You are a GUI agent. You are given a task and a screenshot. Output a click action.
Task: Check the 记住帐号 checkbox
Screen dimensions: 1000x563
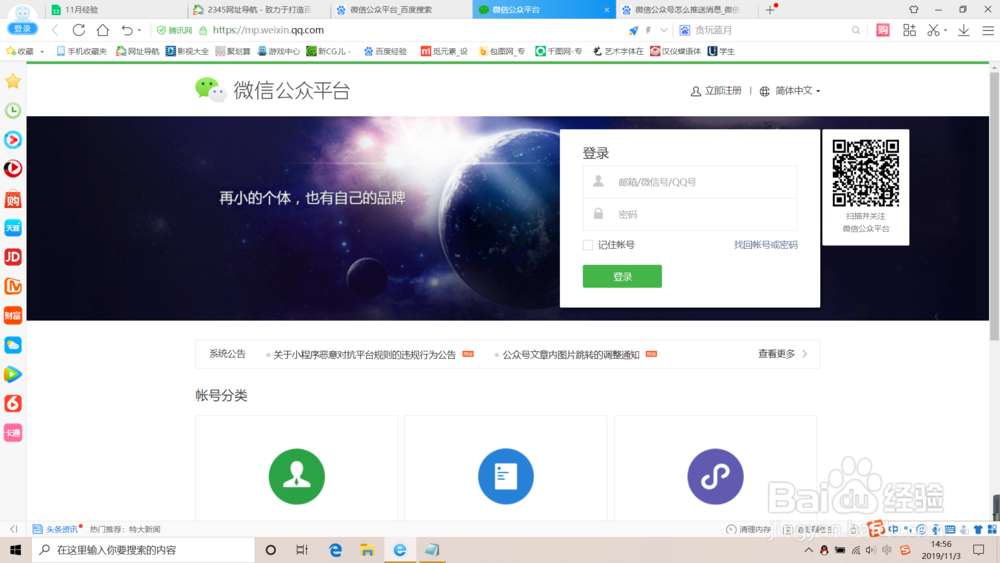[588, 245]
